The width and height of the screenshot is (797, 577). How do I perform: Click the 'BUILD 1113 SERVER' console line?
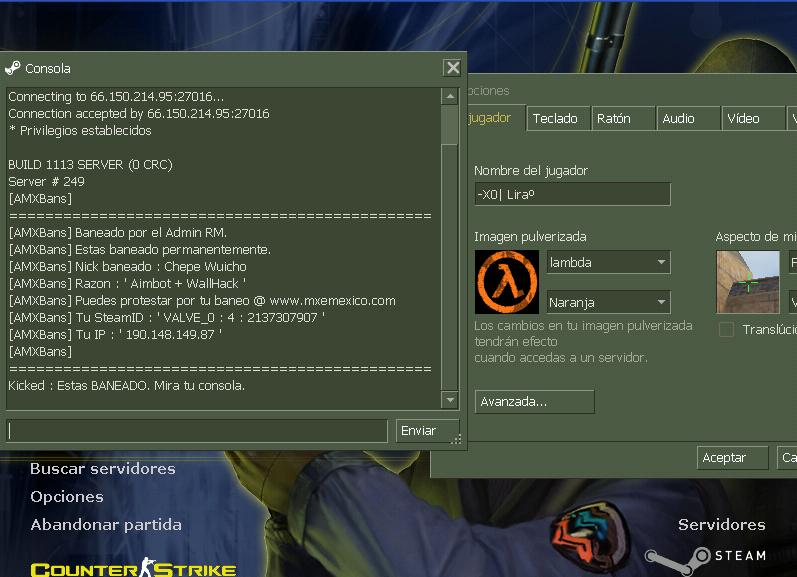pyautogui.click(x=90, y=165)
